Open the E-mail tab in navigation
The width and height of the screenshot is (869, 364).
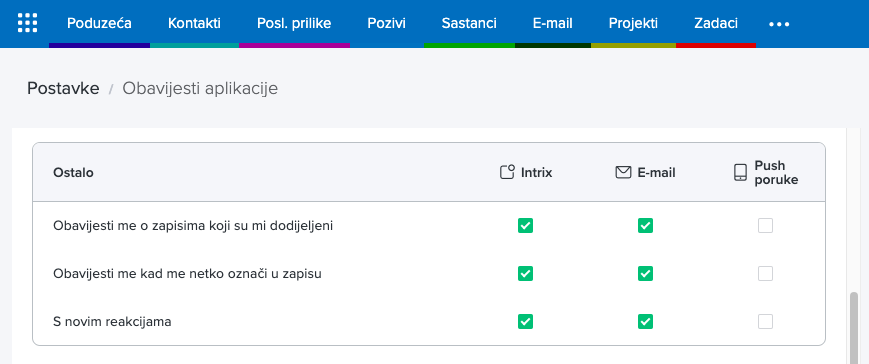pyautogui.click(x=553, y=23)
